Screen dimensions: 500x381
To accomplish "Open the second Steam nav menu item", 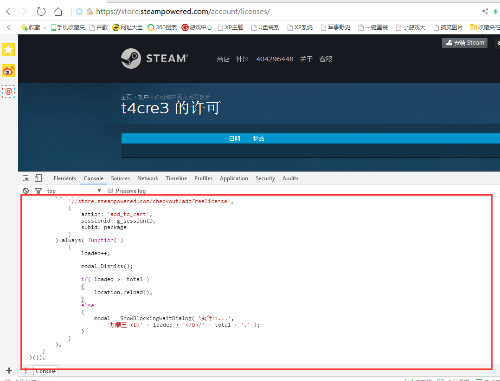I will pyautogui.click(x=242, y=59).
